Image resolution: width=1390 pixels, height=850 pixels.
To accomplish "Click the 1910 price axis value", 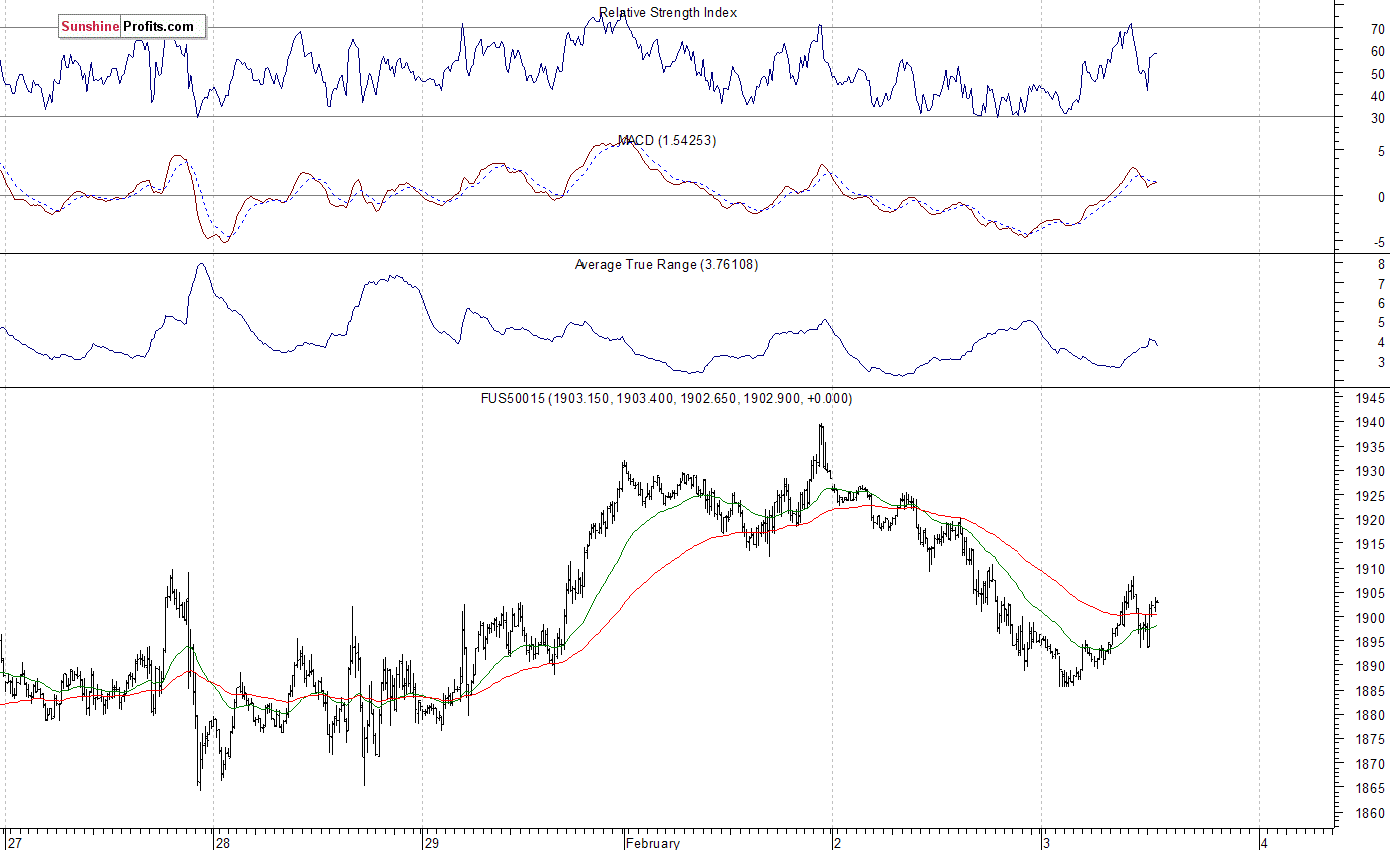I will coord(1369,569).
